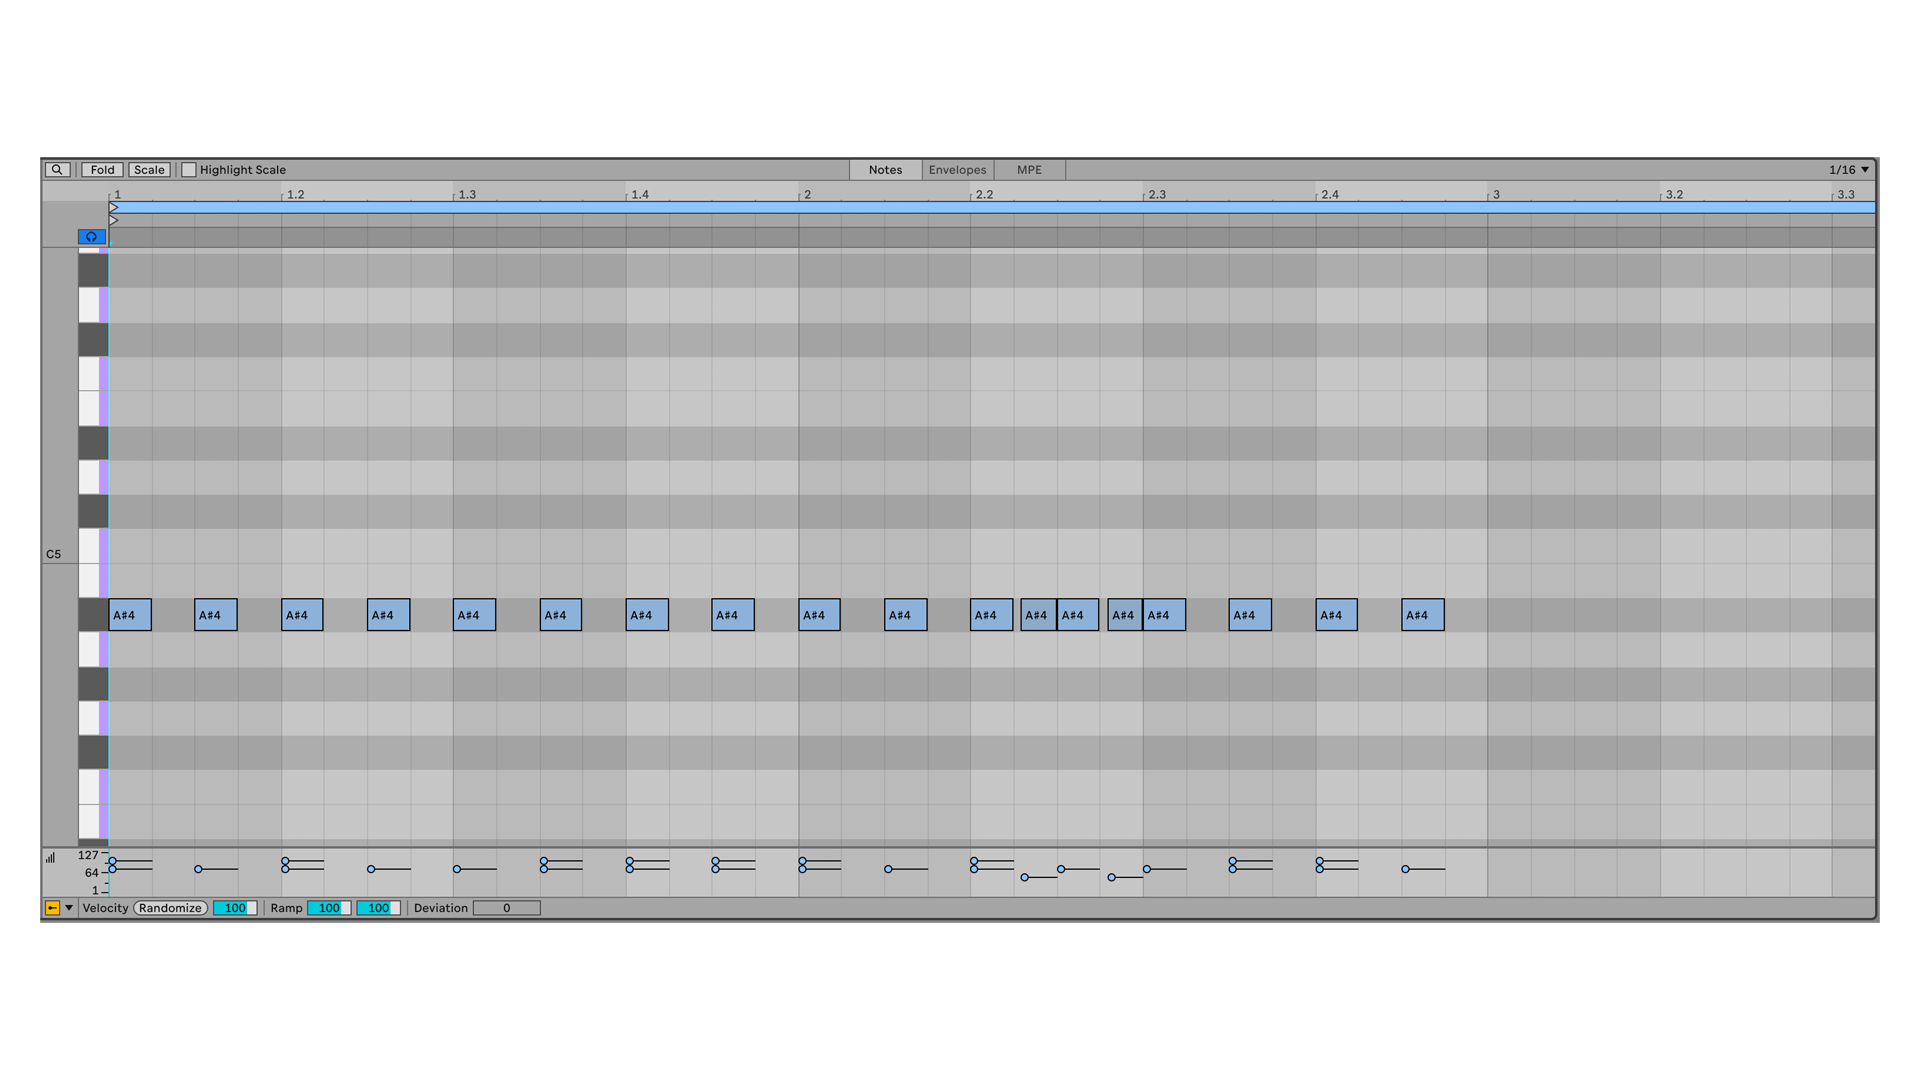
Task: Click ruler marker 2.2
Action: pyautogui.click(x=984, y=195)
